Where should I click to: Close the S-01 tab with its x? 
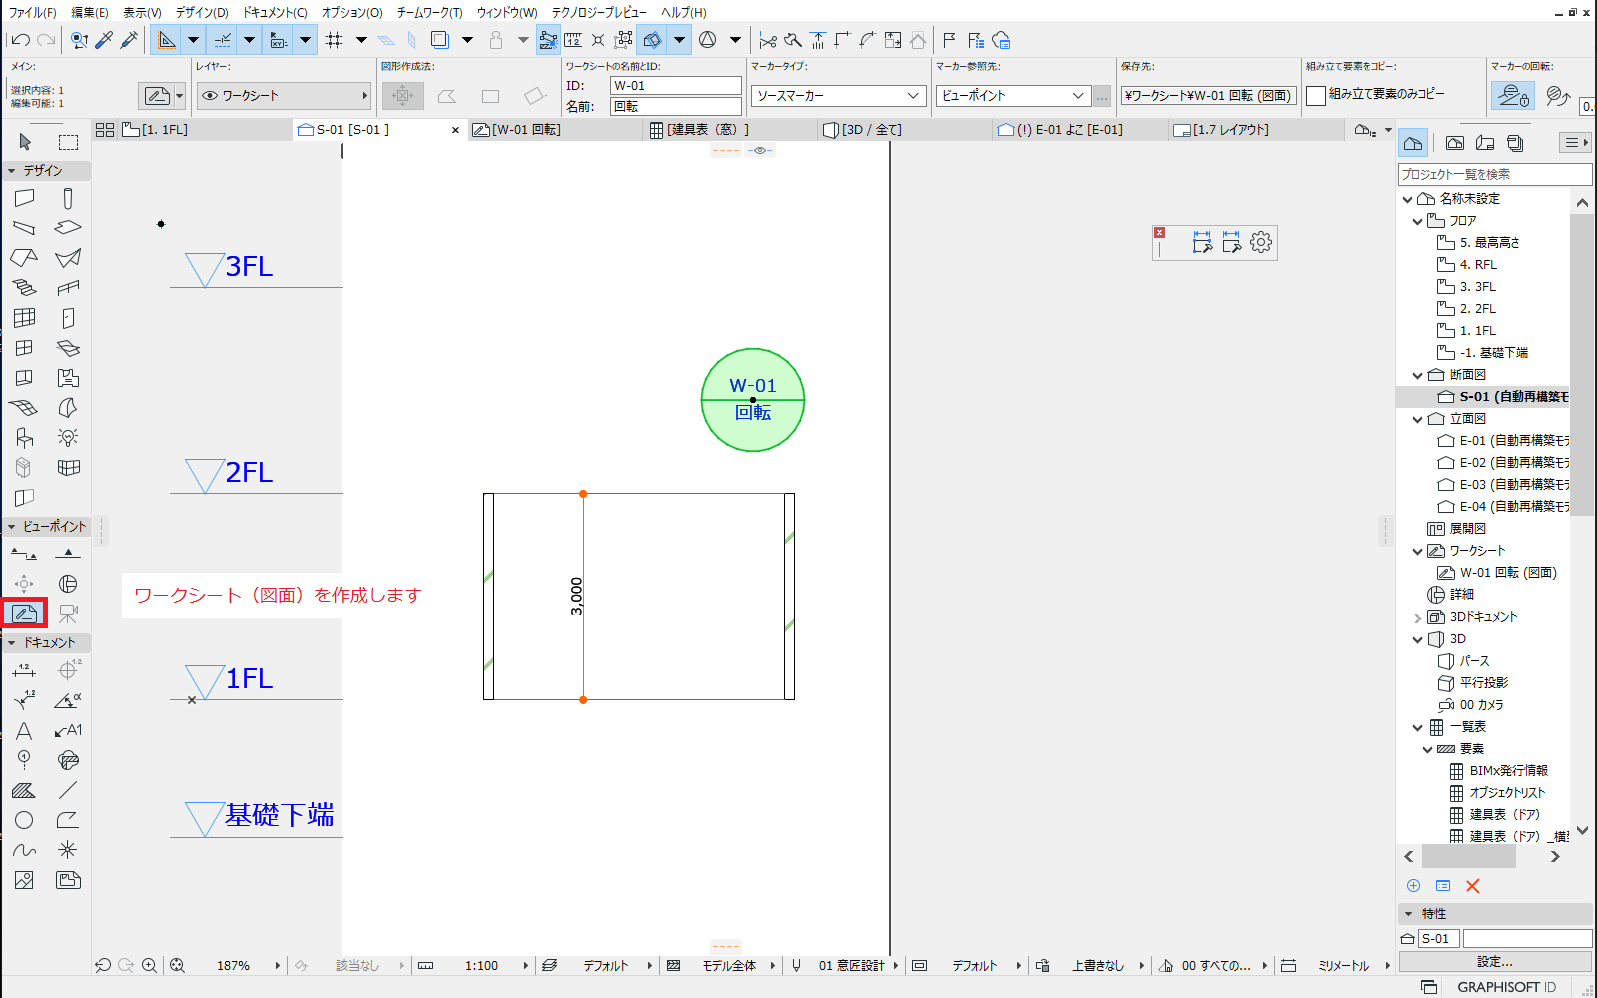click(x=455, y=130)
